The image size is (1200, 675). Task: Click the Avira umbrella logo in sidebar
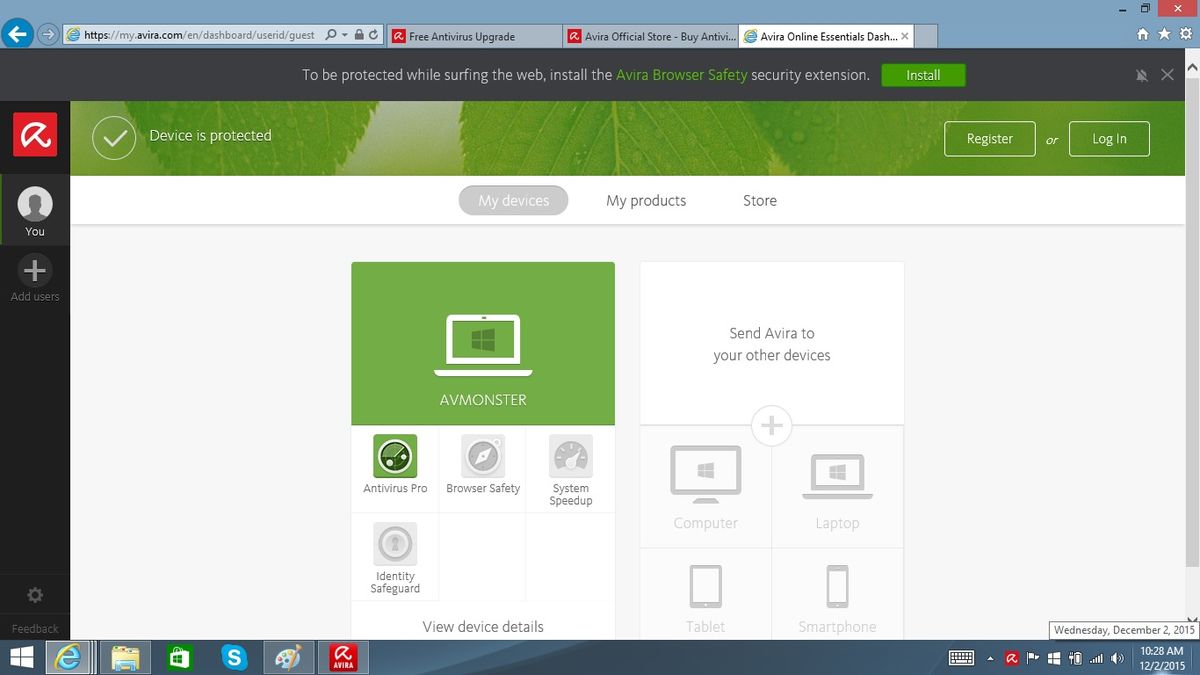click(x=34, y=135)
